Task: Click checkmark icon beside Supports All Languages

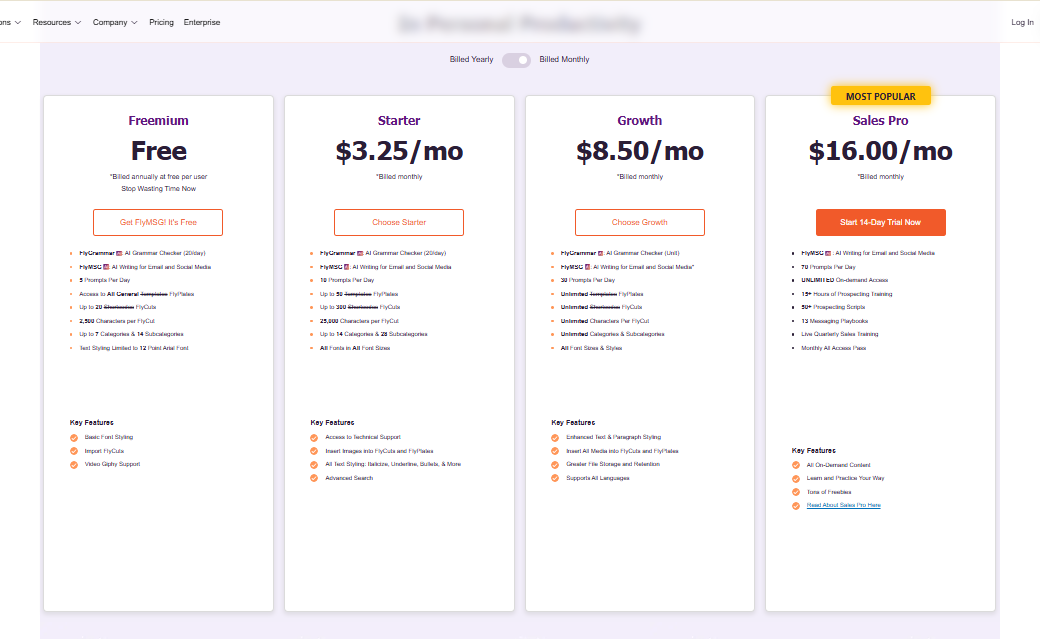Action: coord(555,478)
